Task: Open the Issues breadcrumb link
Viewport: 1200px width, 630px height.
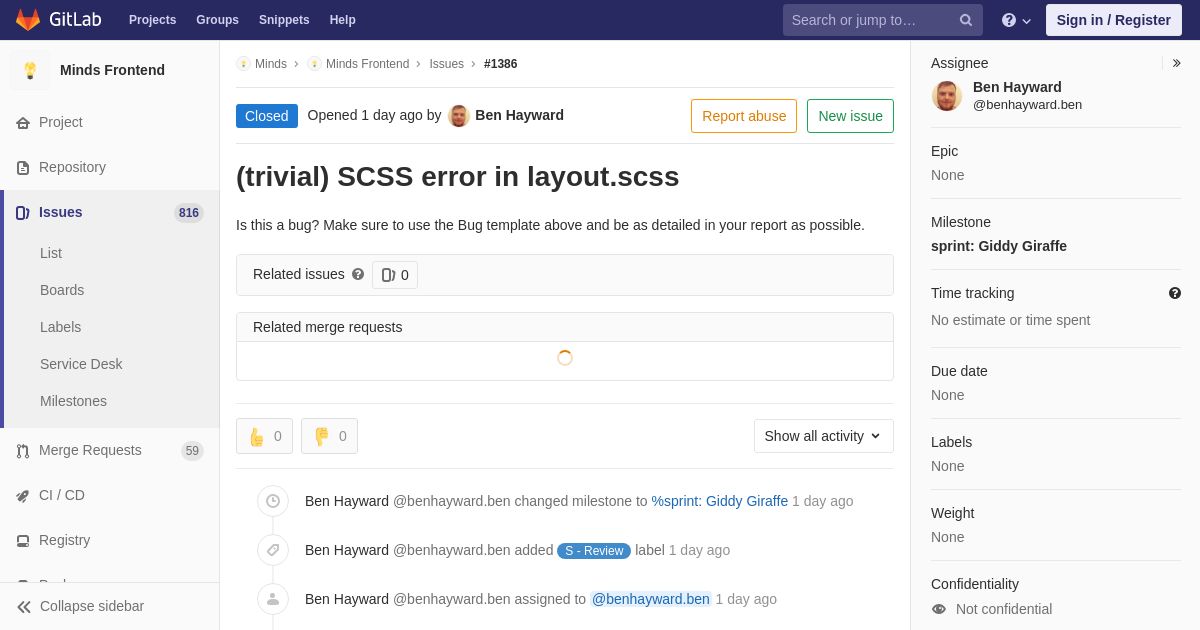Action: pos(447,64)
